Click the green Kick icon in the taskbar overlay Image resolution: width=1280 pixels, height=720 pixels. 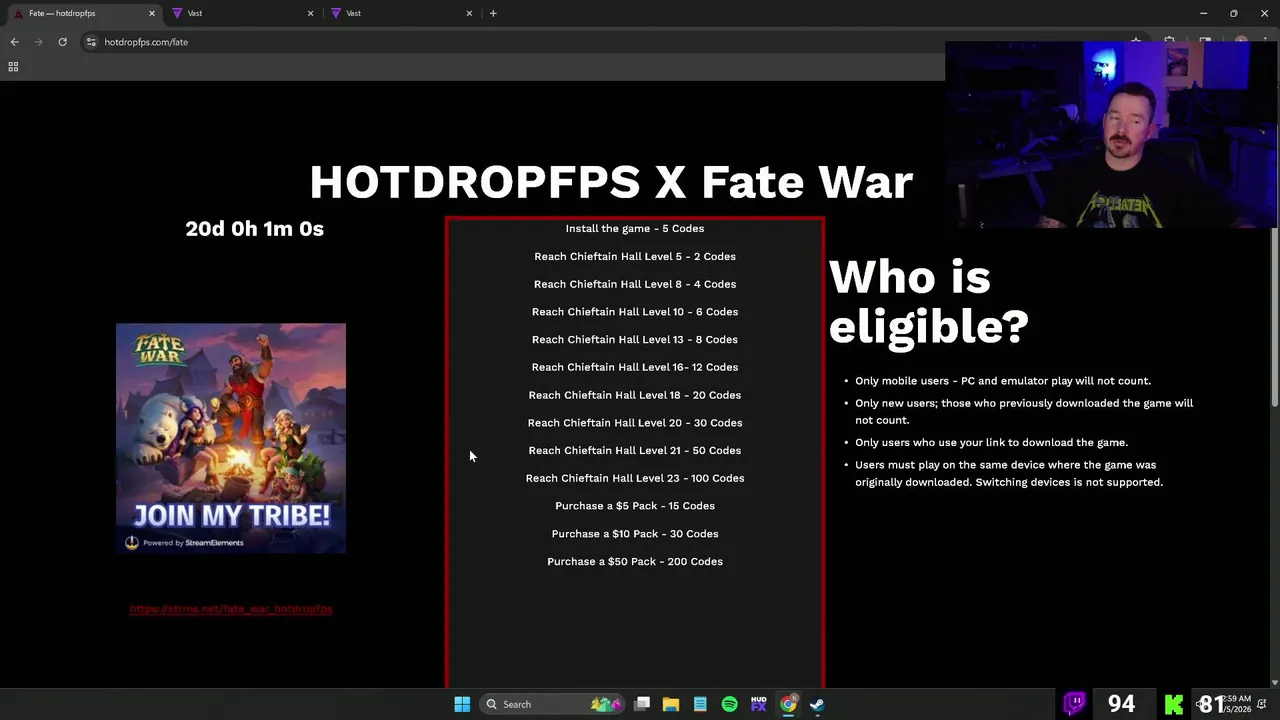click(1174, 704)
